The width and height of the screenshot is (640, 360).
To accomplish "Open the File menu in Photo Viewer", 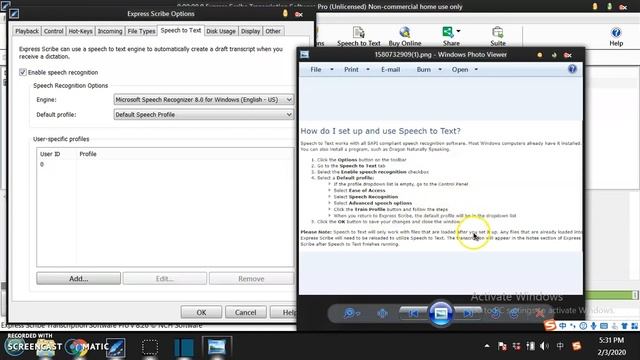I will pyautogui.click(x=322, y=69).
